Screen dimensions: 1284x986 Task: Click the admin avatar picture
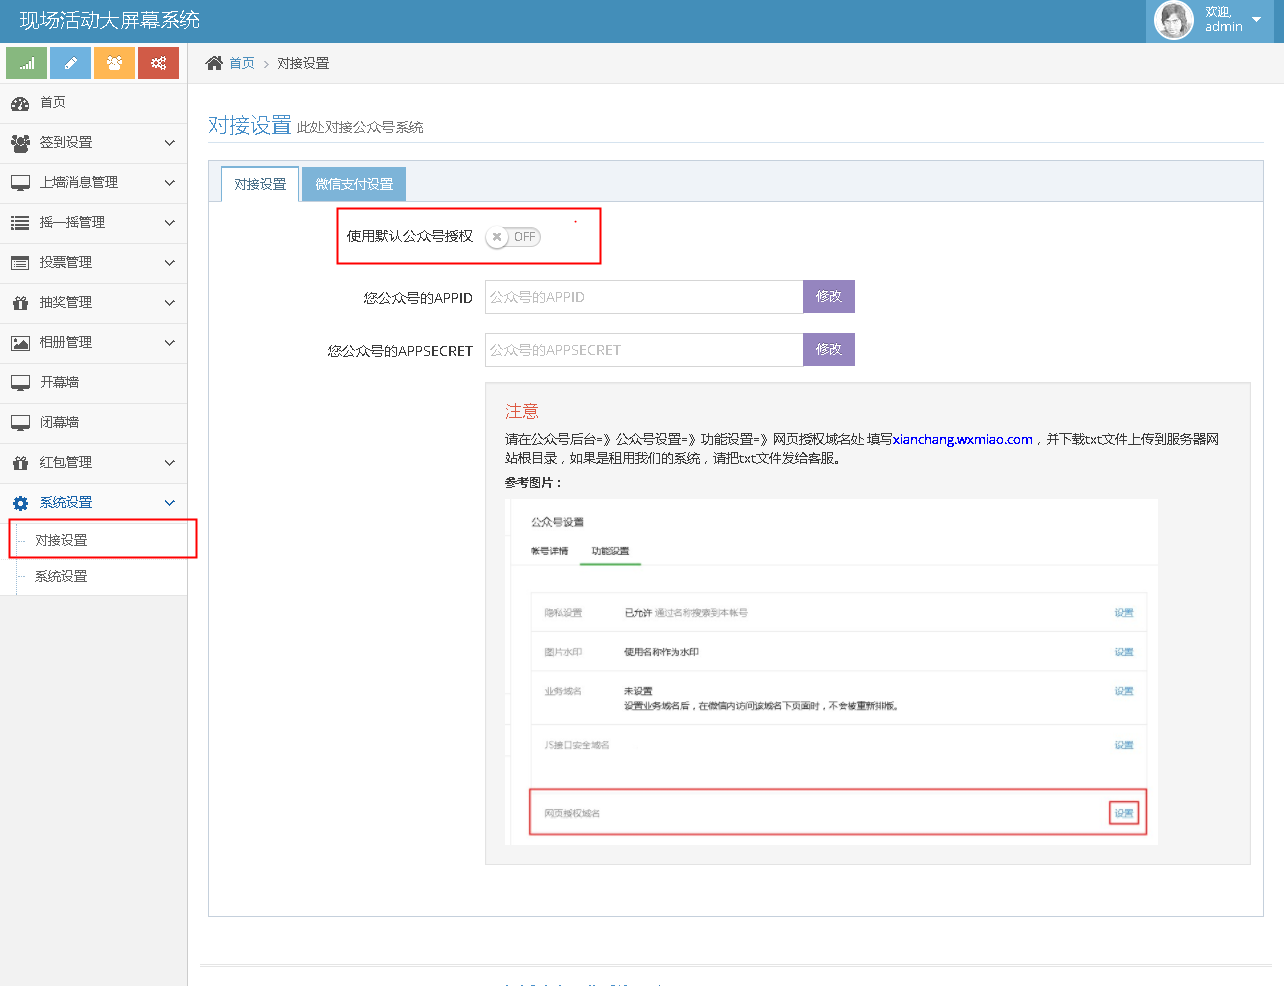[x=1173, y=20]
